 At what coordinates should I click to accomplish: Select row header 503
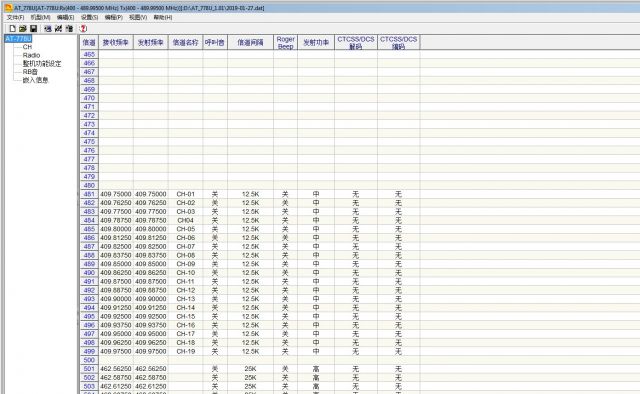[x=89, y=386]
